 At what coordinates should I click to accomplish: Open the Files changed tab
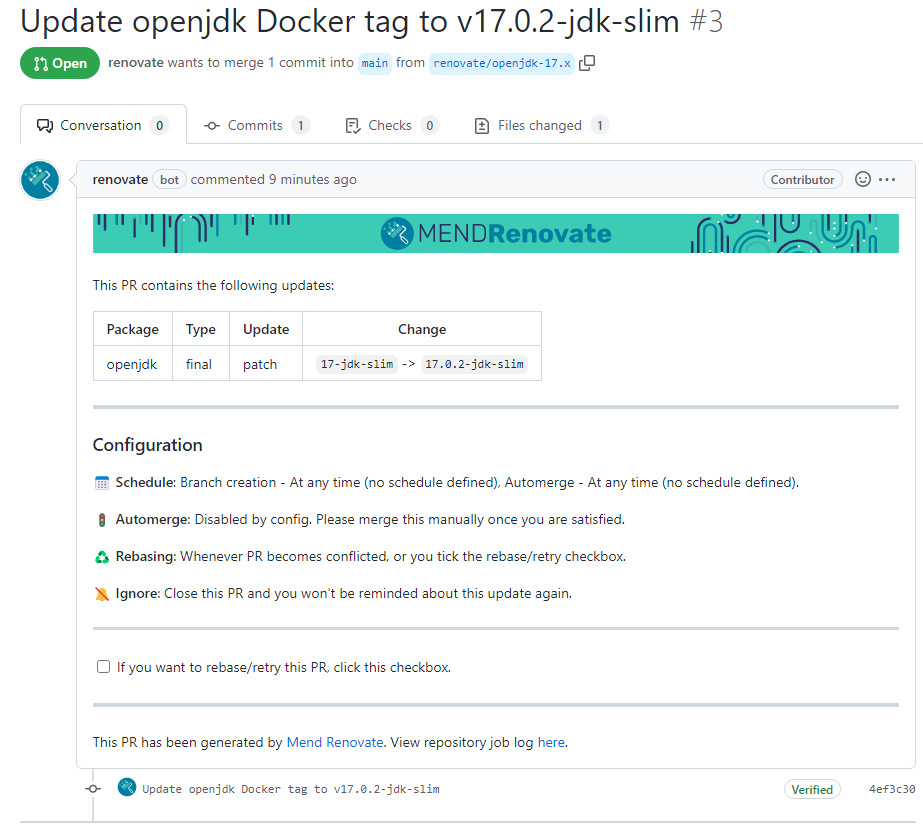point(542,125)
